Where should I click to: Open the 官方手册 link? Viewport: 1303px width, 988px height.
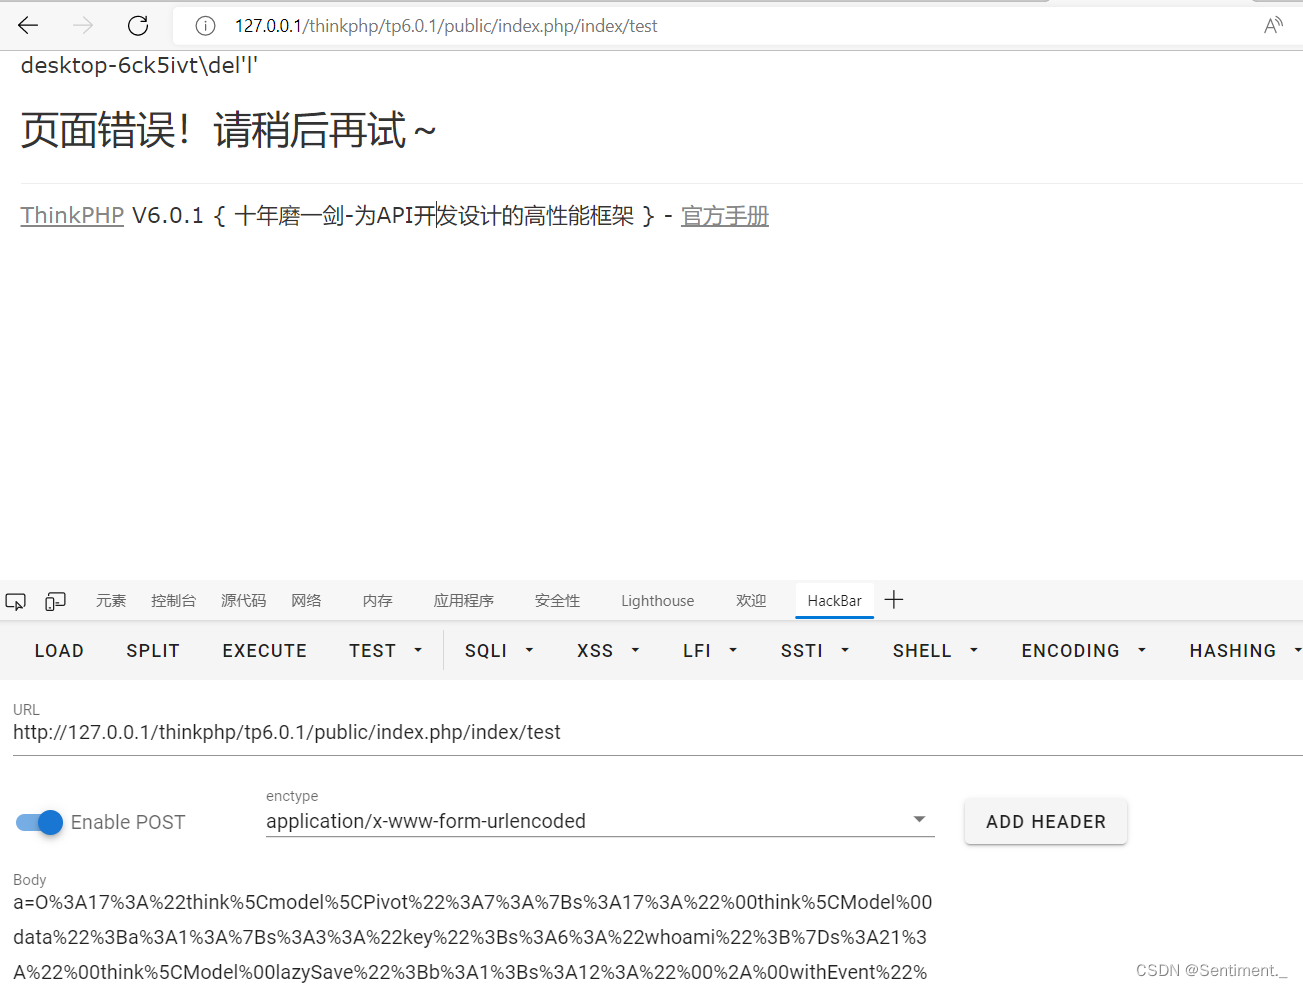(x=725, y=216)
